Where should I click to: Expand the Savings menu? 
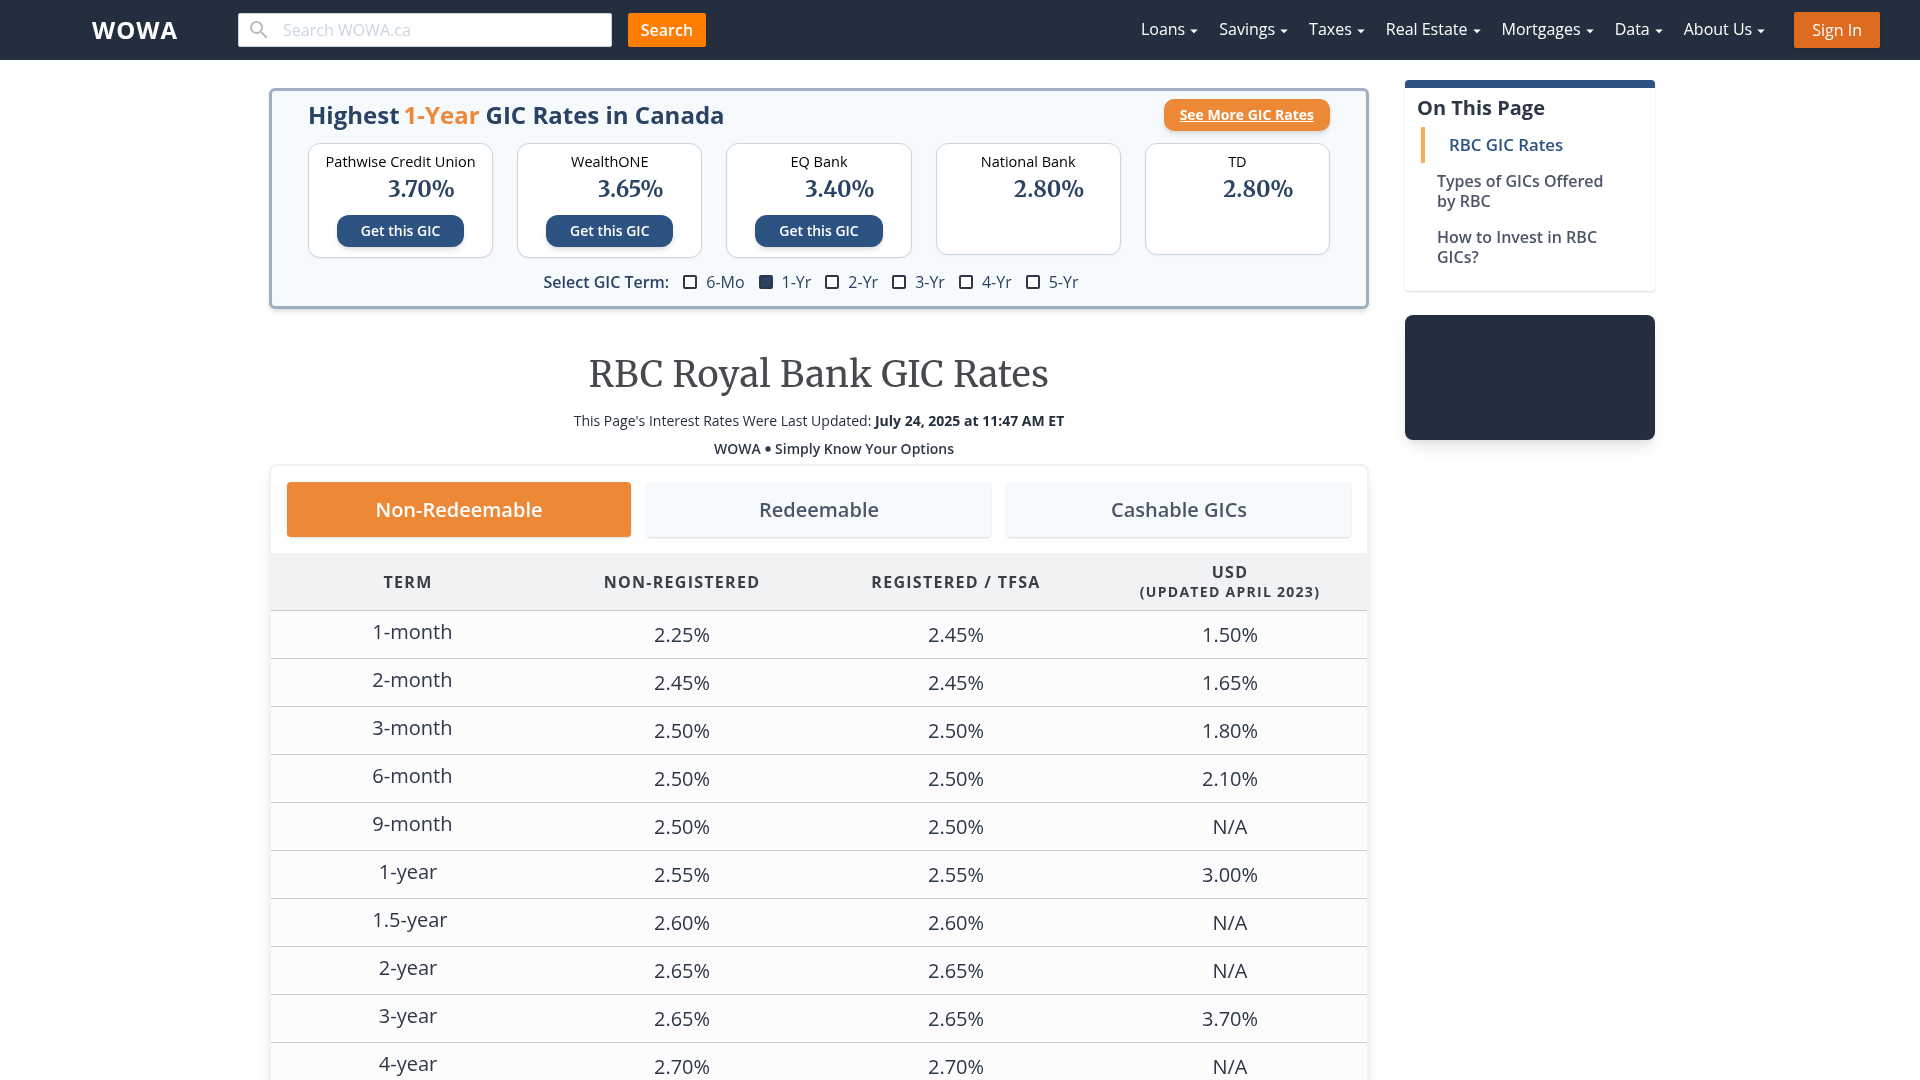pos(1253,30)
